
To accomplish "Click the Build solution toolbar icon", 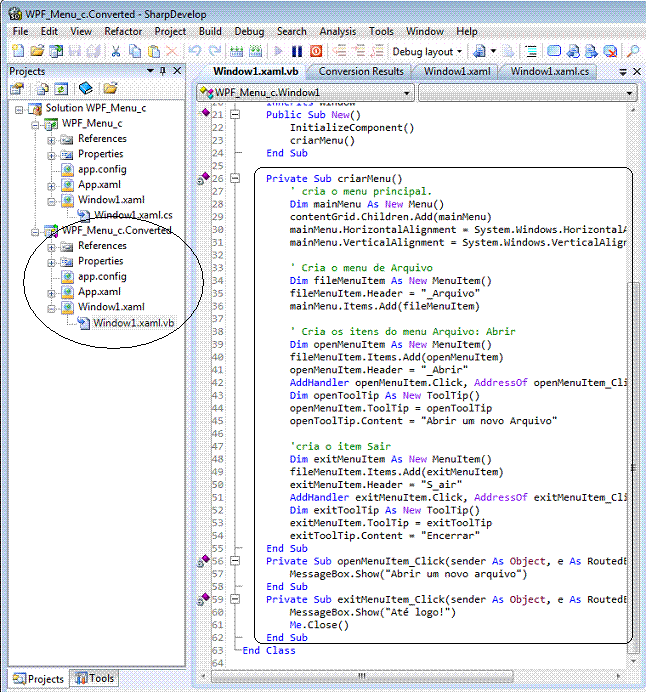I will coord(237,51).
